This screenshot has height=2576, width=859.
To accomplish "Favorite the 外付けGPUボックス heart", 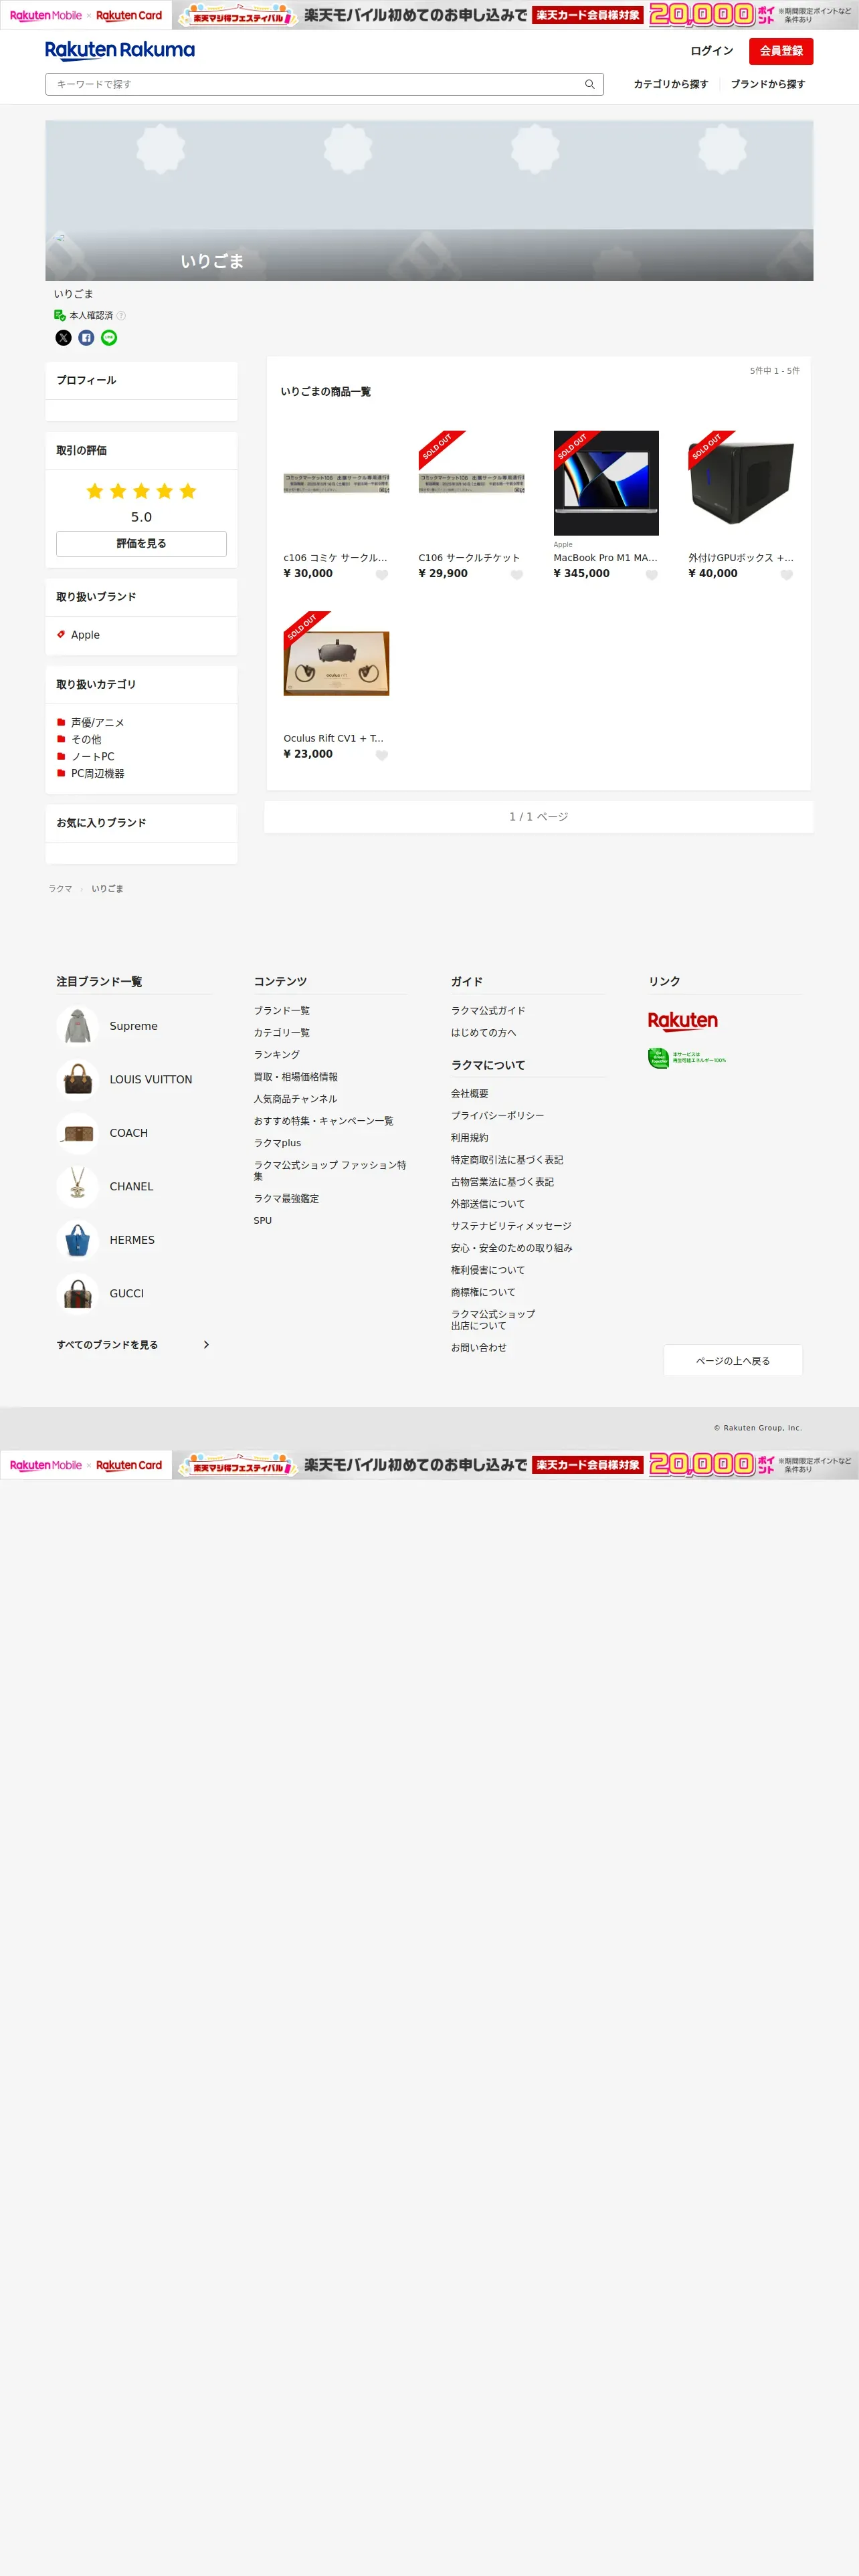I will click(x=787, y=575).
